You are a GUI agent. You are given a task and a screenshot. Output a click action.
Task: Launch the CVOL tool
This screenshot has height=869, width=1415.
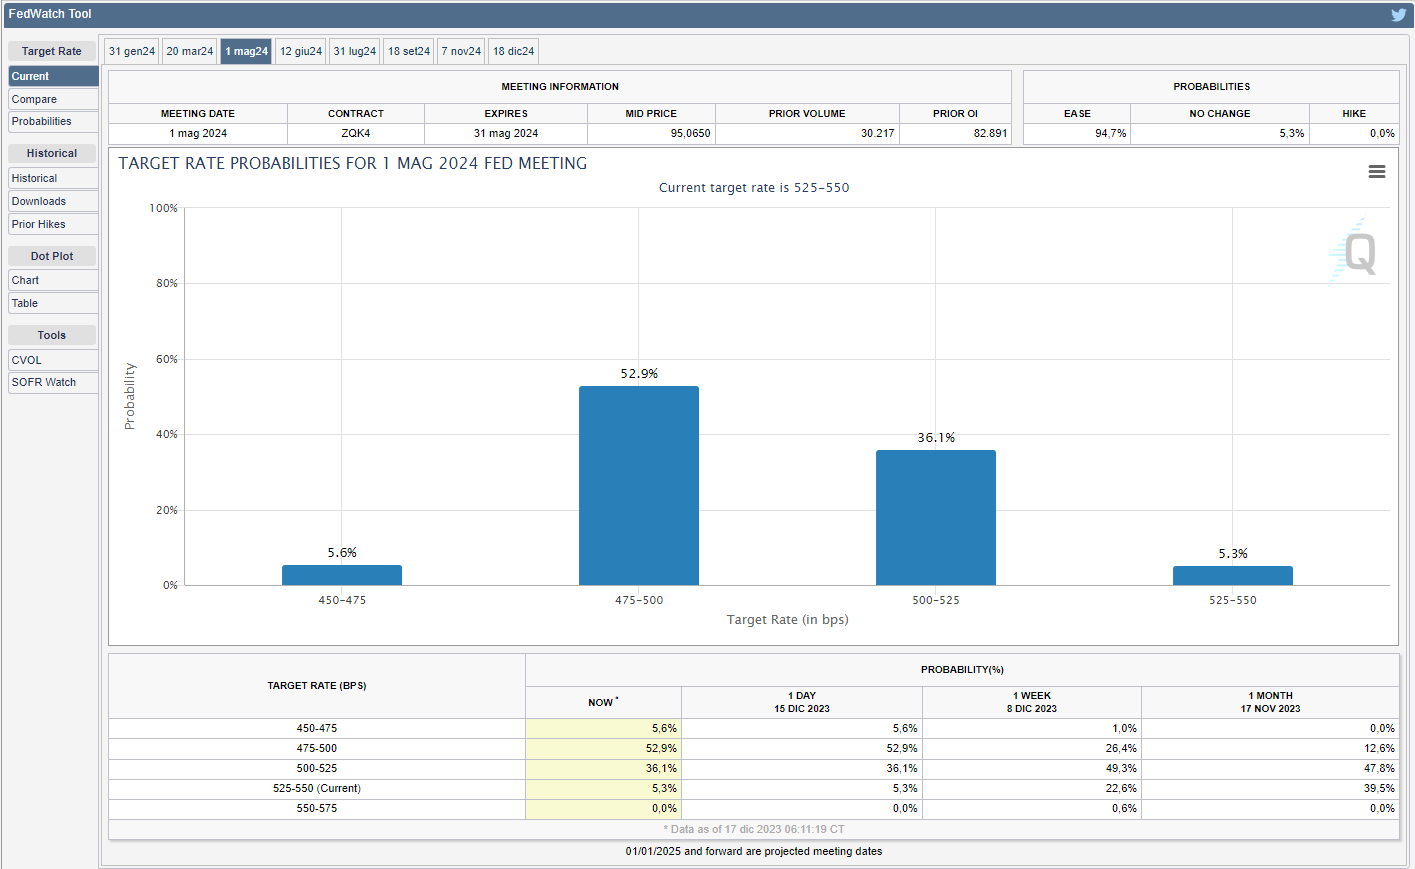[x=53, y=360]
